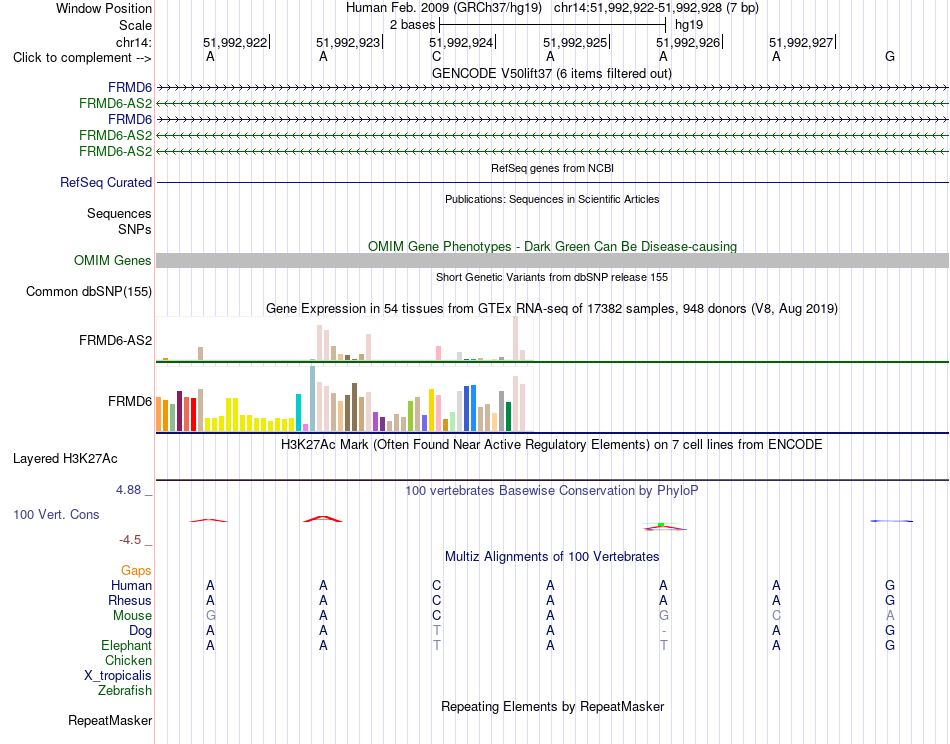Click the blue PhyloP mark at last base
The height and width of the screenshot is (744, 950).
point(891,521)
